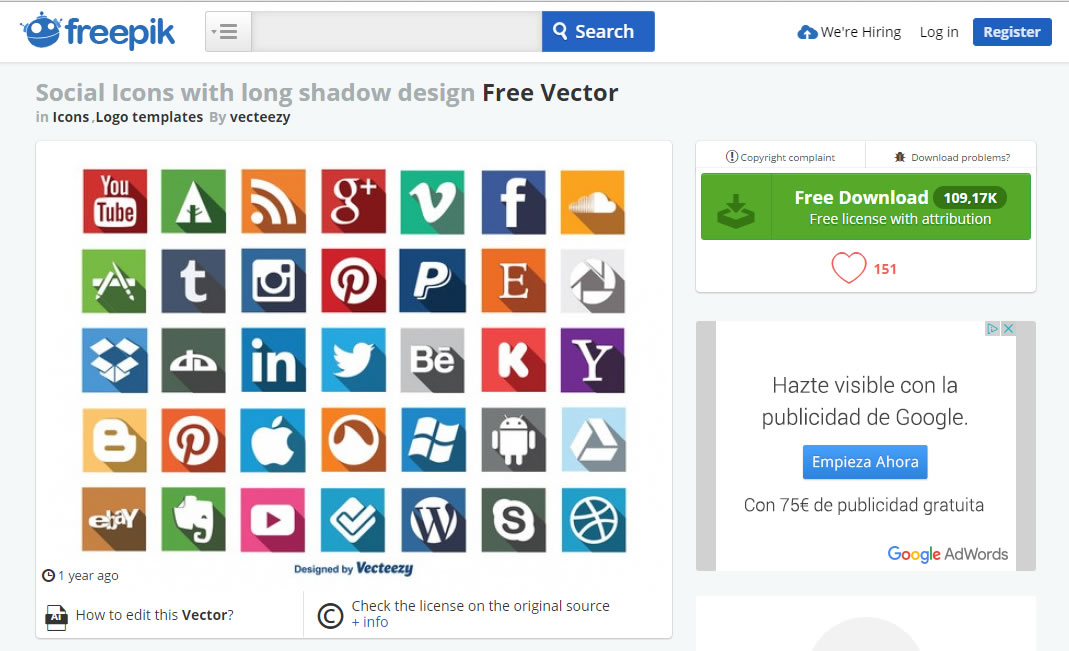Click the Register button
Viewport: 1069px width, 651px height.
click(1012, 31)
